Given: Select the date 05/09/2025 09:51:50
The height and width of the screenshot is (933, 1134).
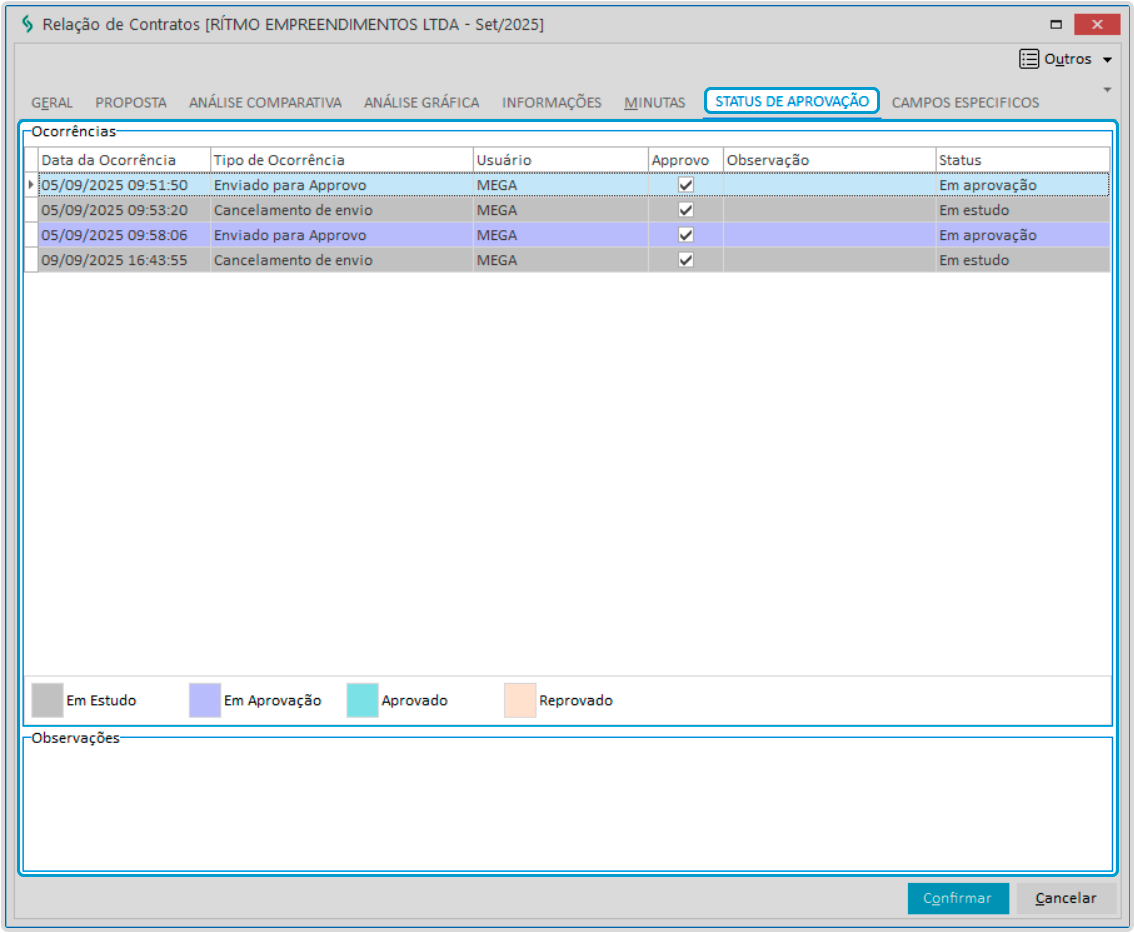Looking at the screenshot, I should pos(114,185).
